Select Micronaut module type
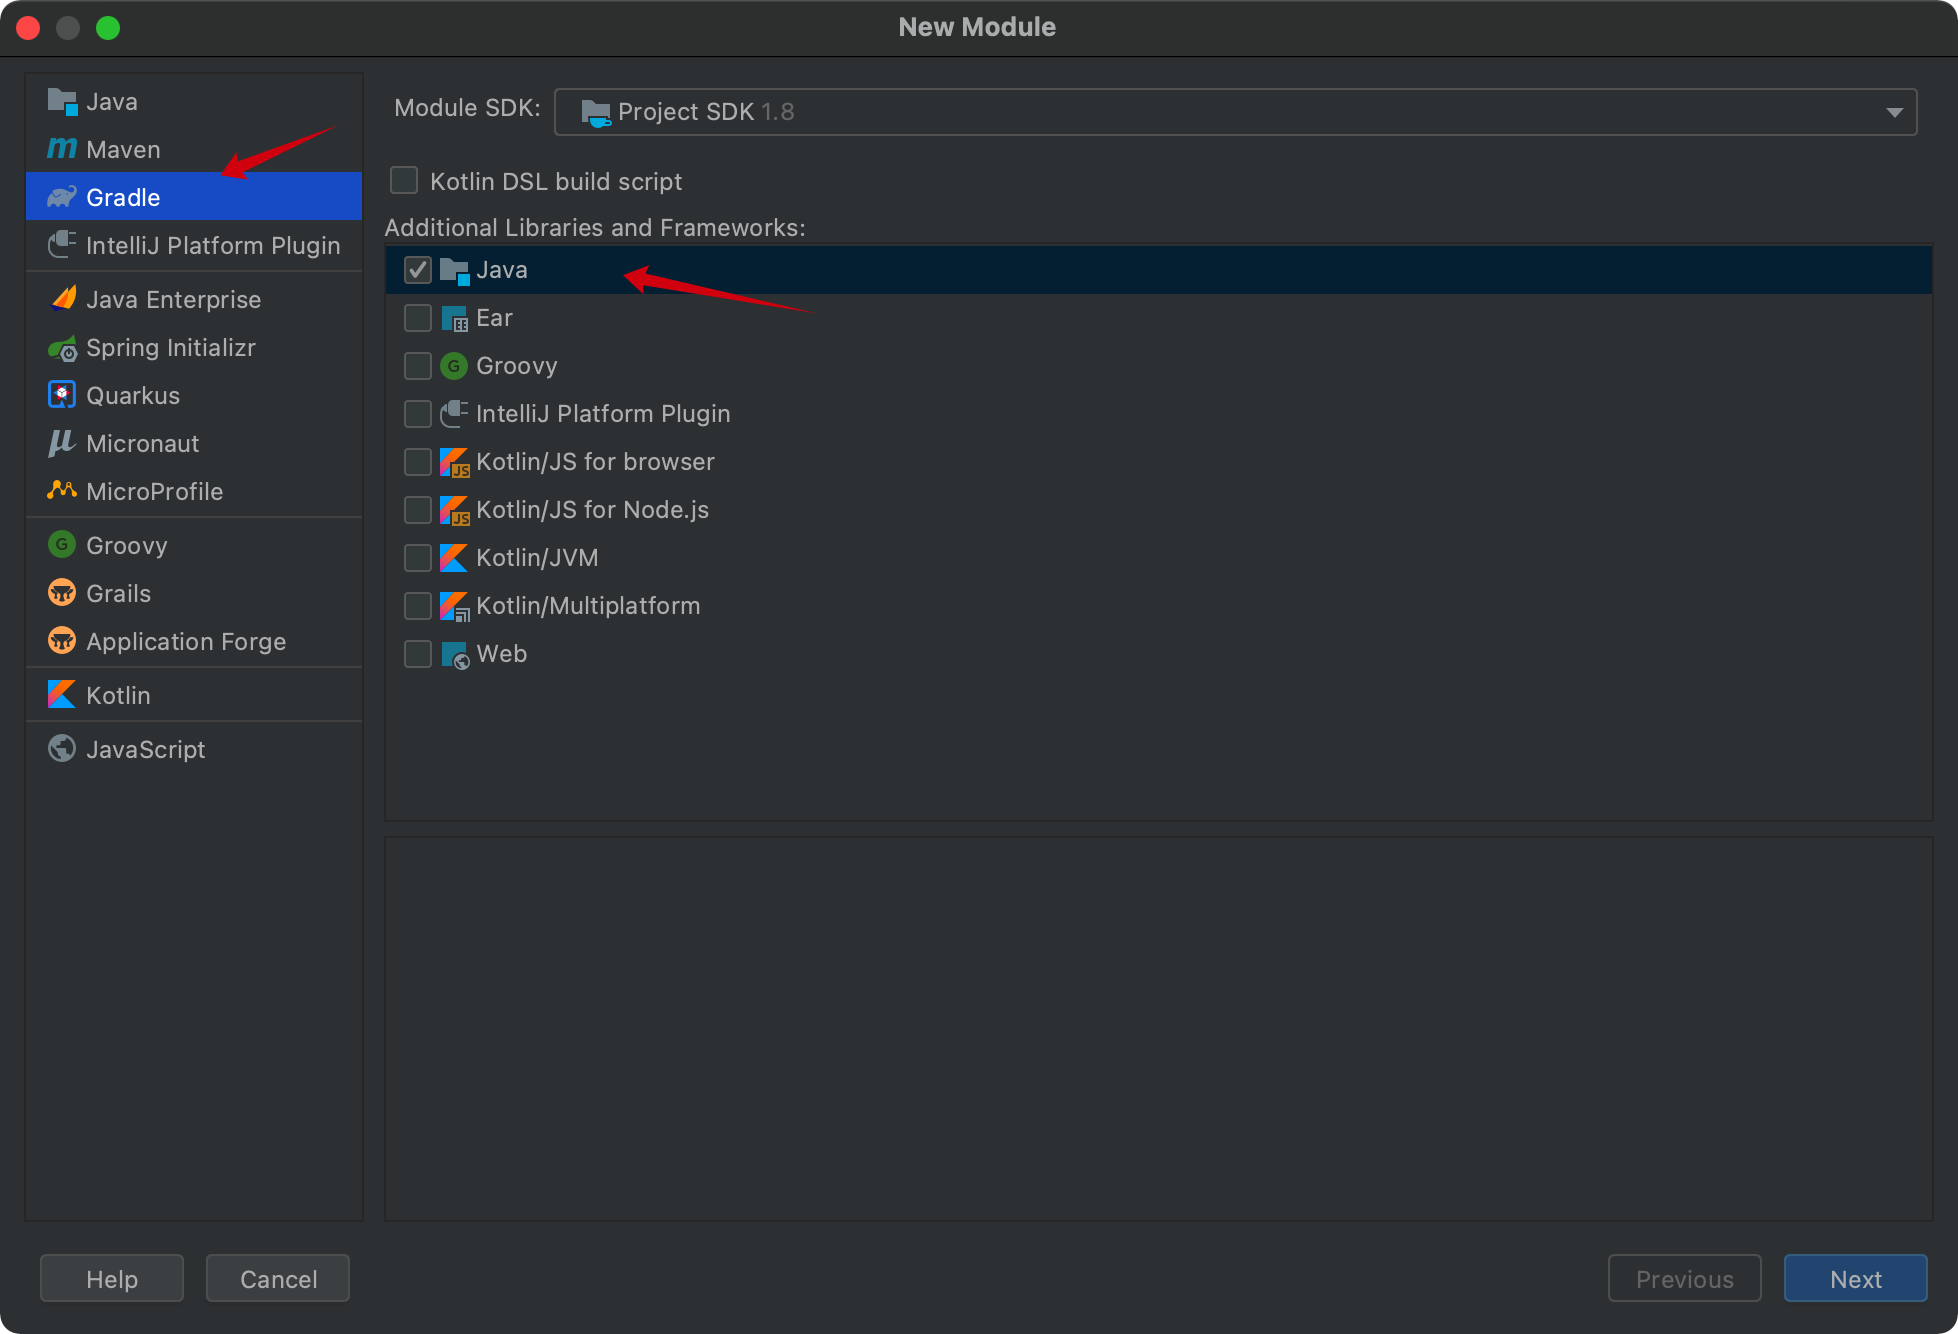The height and width of the screenshot is (1334, 1958). [x=194, y=443]
